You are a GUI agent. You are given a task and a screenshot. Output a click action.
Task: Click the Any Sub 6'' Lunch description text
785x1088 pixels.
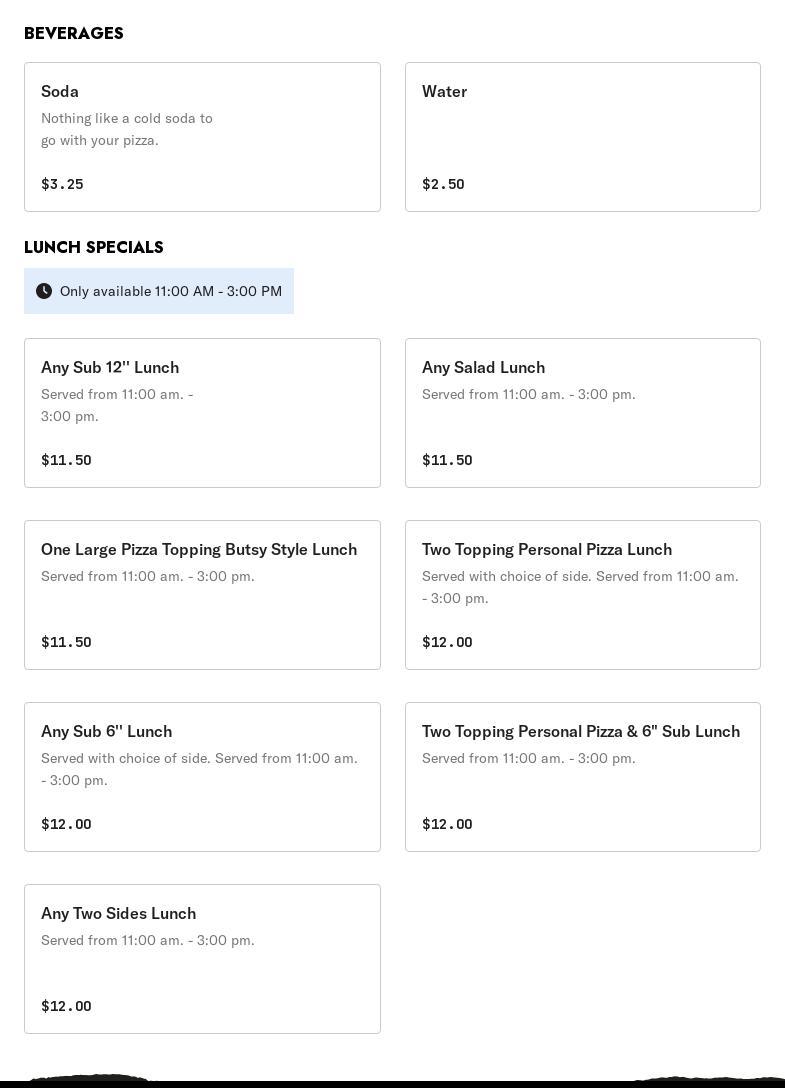click(x=199, y=769)
